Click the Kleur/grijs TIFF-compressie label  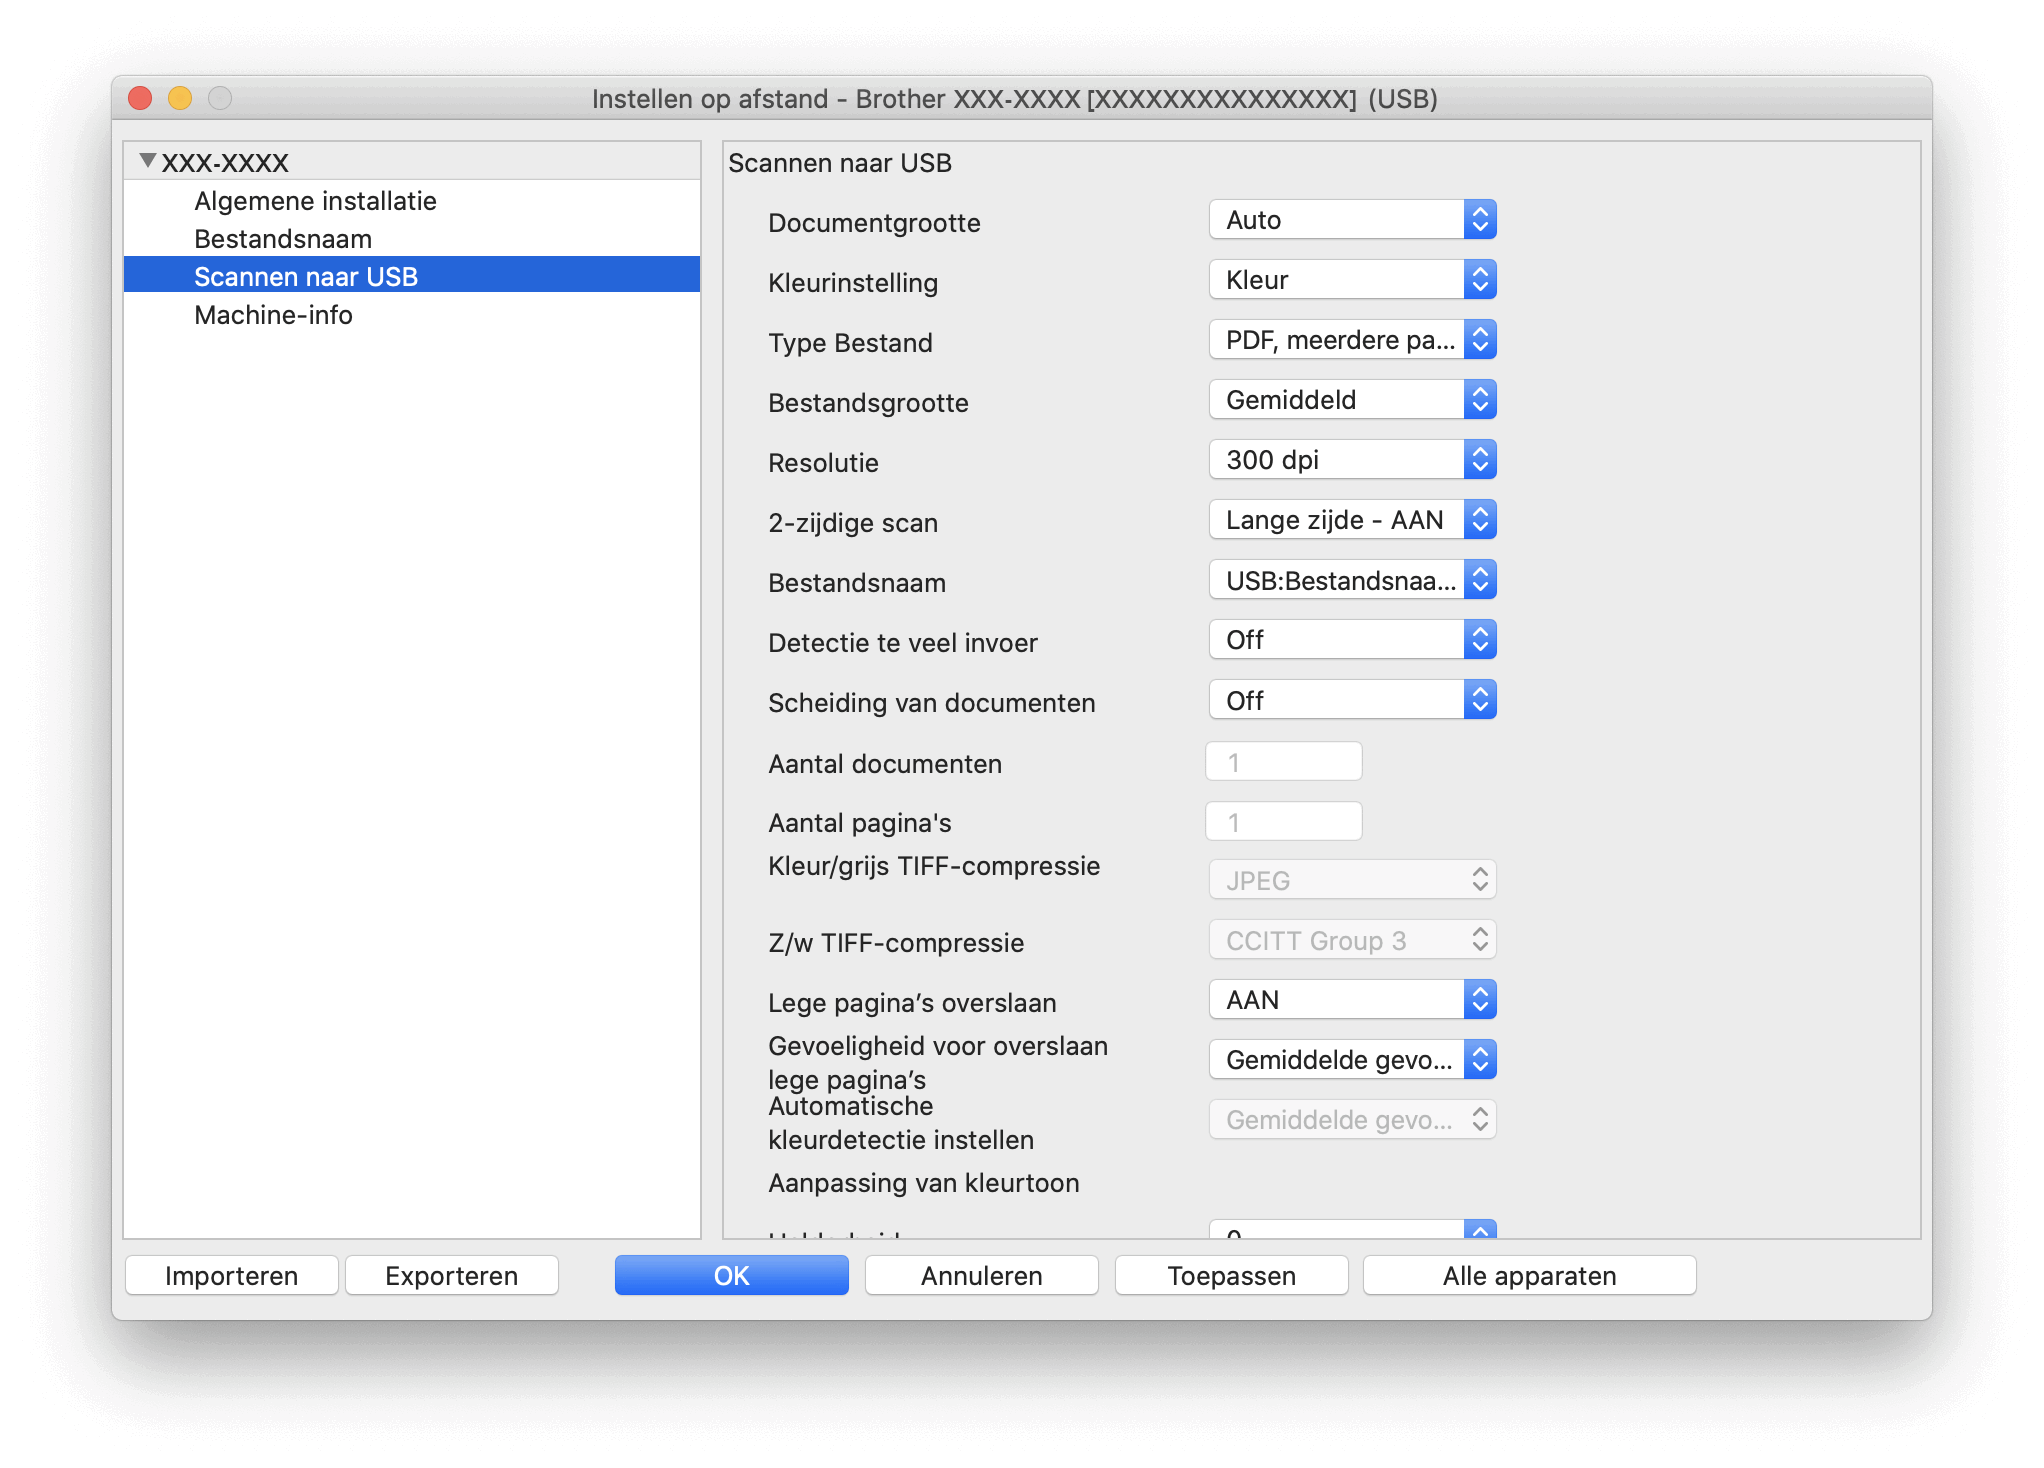click(934, 866)
